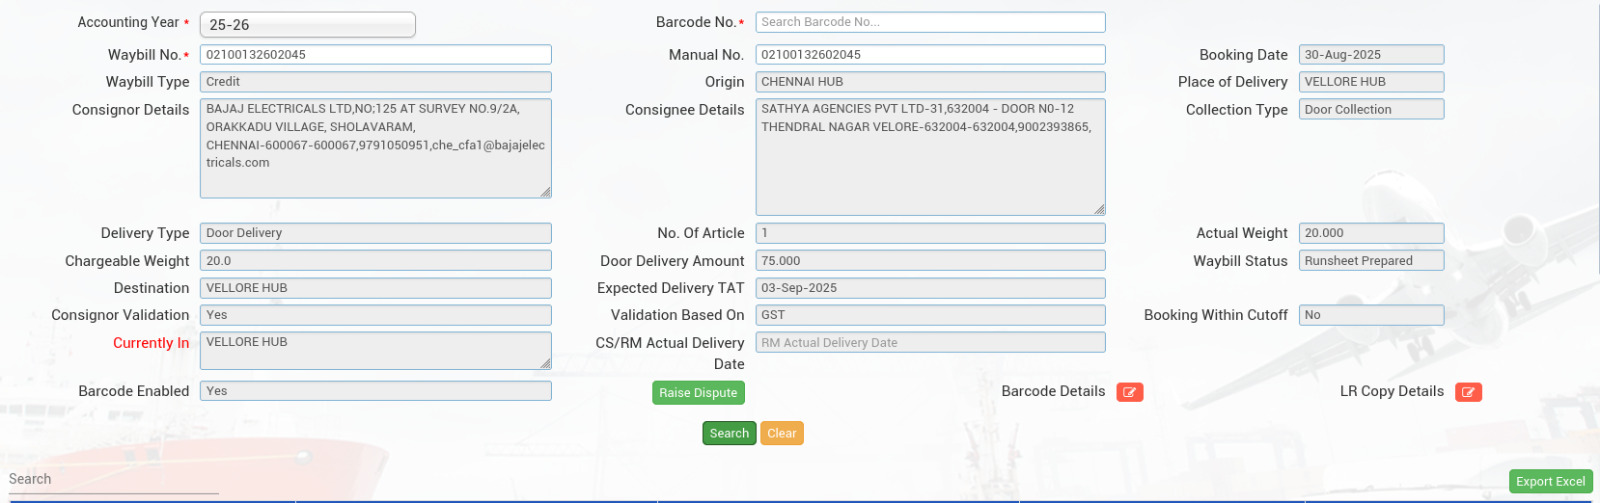This screenshot has height=503, width=1600.
Task: Click the green Search button
Action: point(729,433)
